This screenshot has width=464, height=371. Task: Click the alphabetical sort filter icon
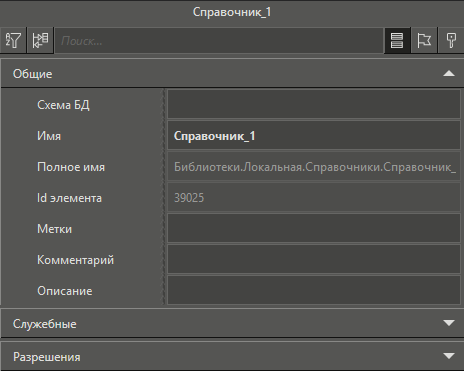coord(13,40)
